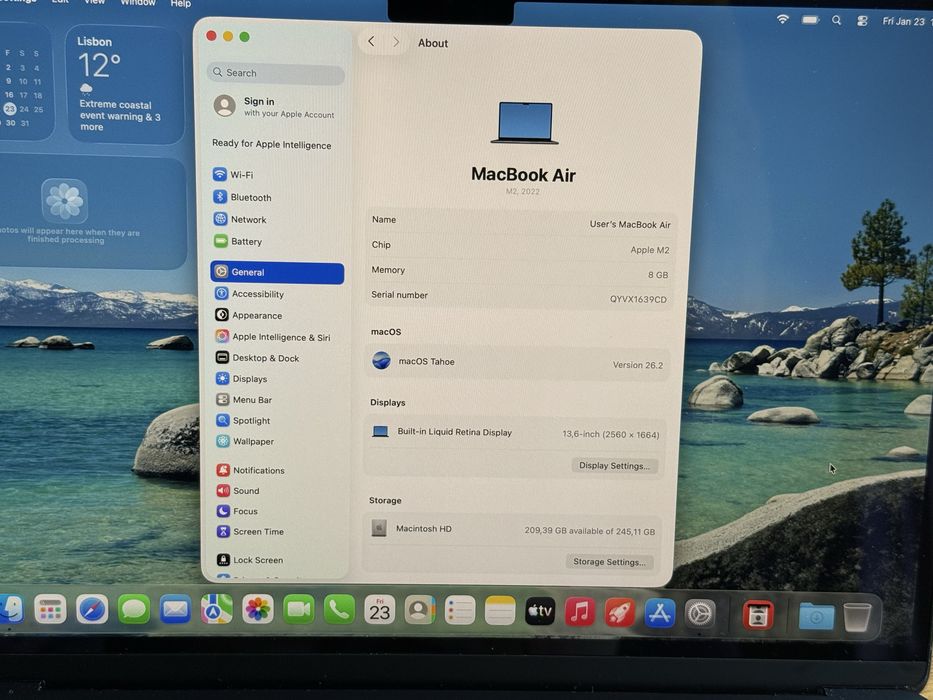Viewport: 933px width, 700px height.
Task: Open System Settings from the Dock
Action: (x=700, y=614)
